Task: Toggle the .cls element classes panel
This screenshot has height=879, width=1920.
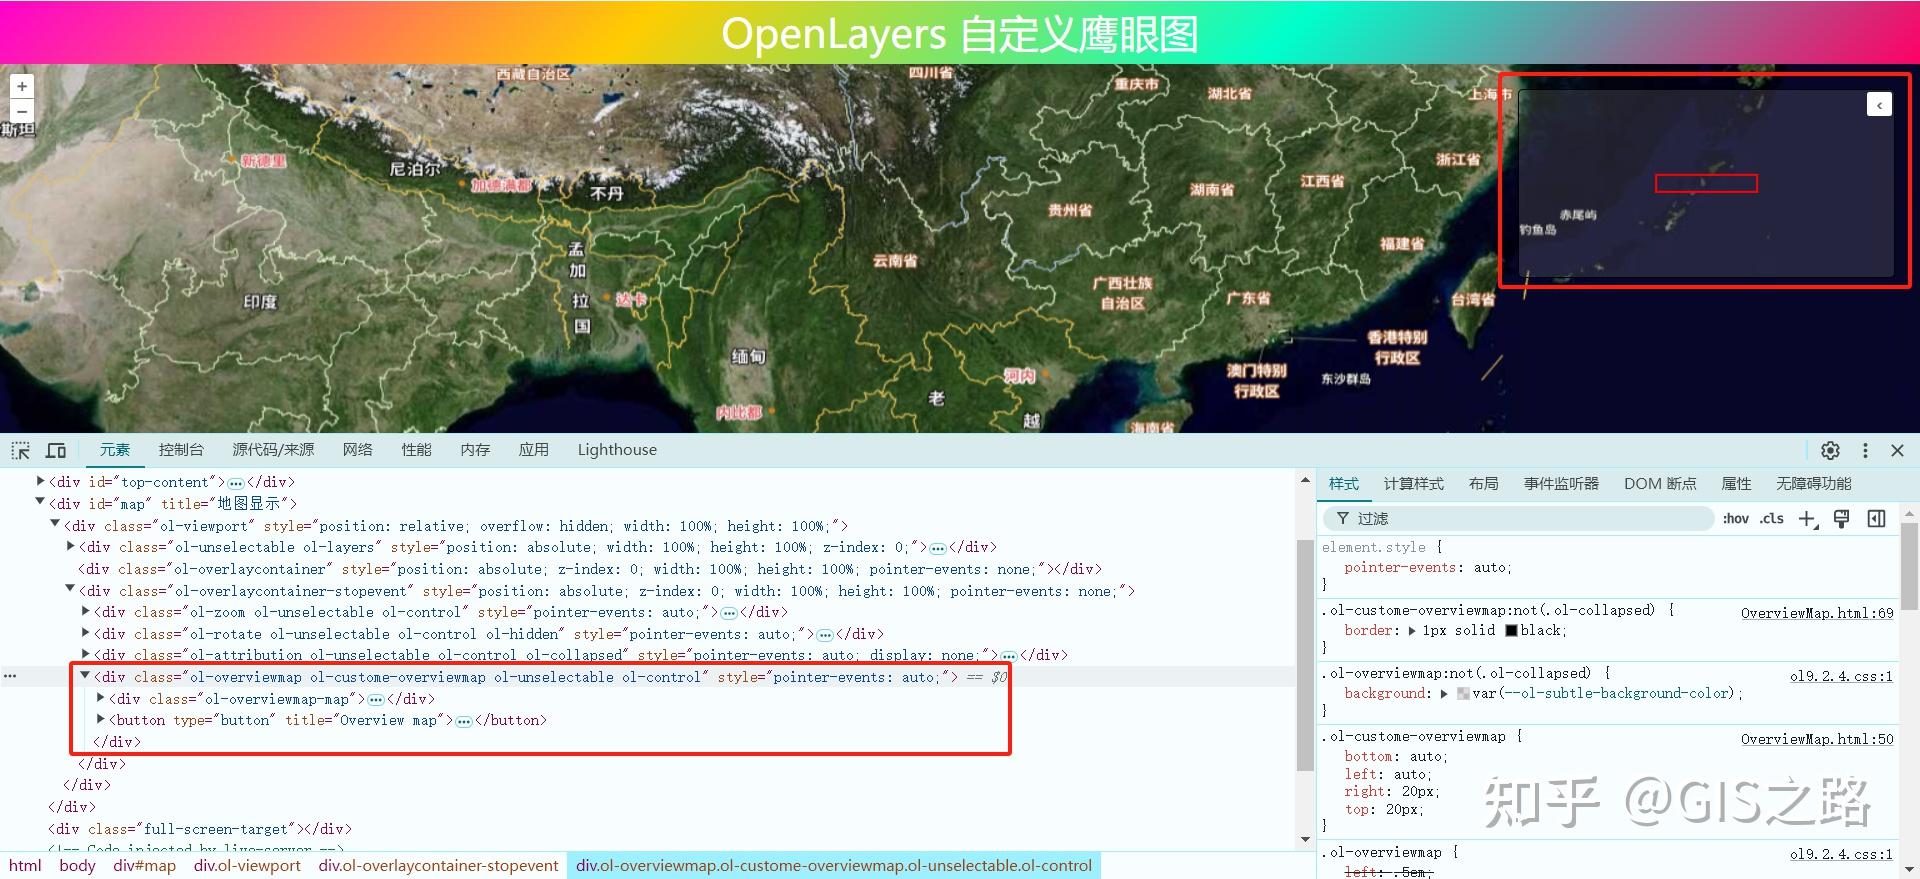Action: [1772, 518]
